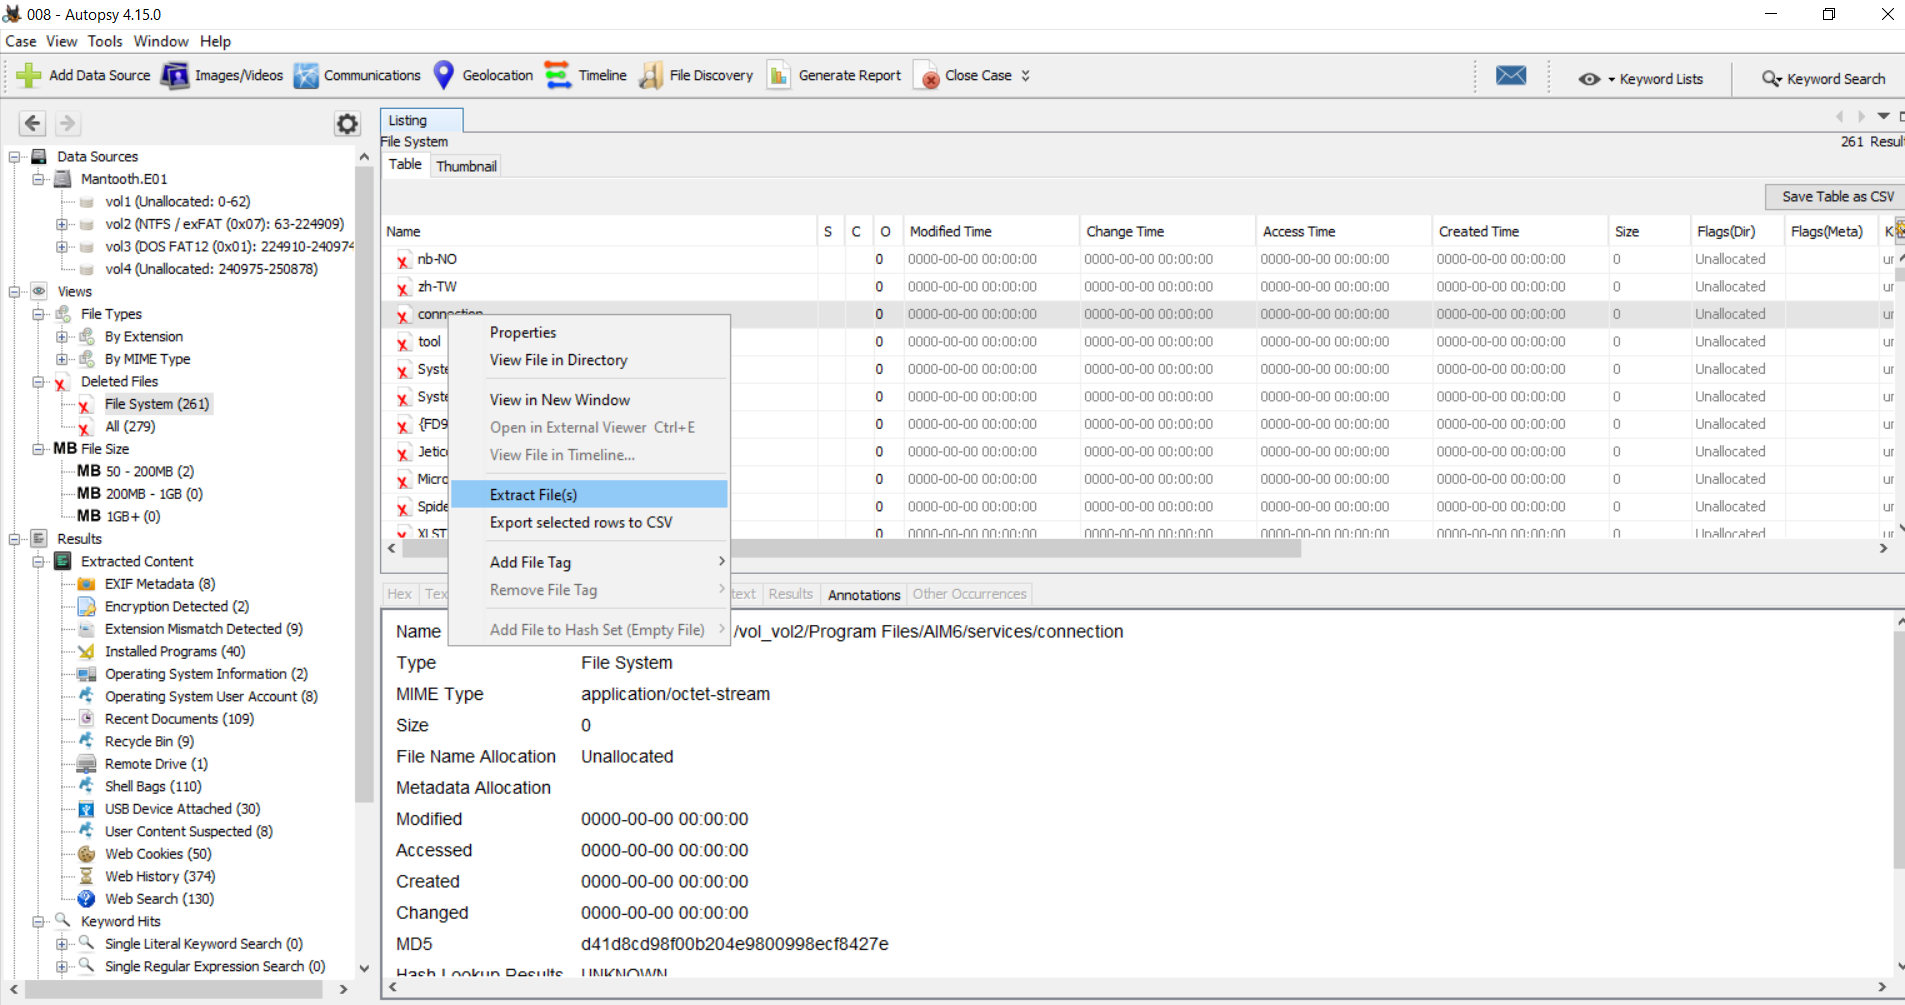Click the tree panel horizontal scrollbar
Screen dimensions: 1905x1005
173,989
